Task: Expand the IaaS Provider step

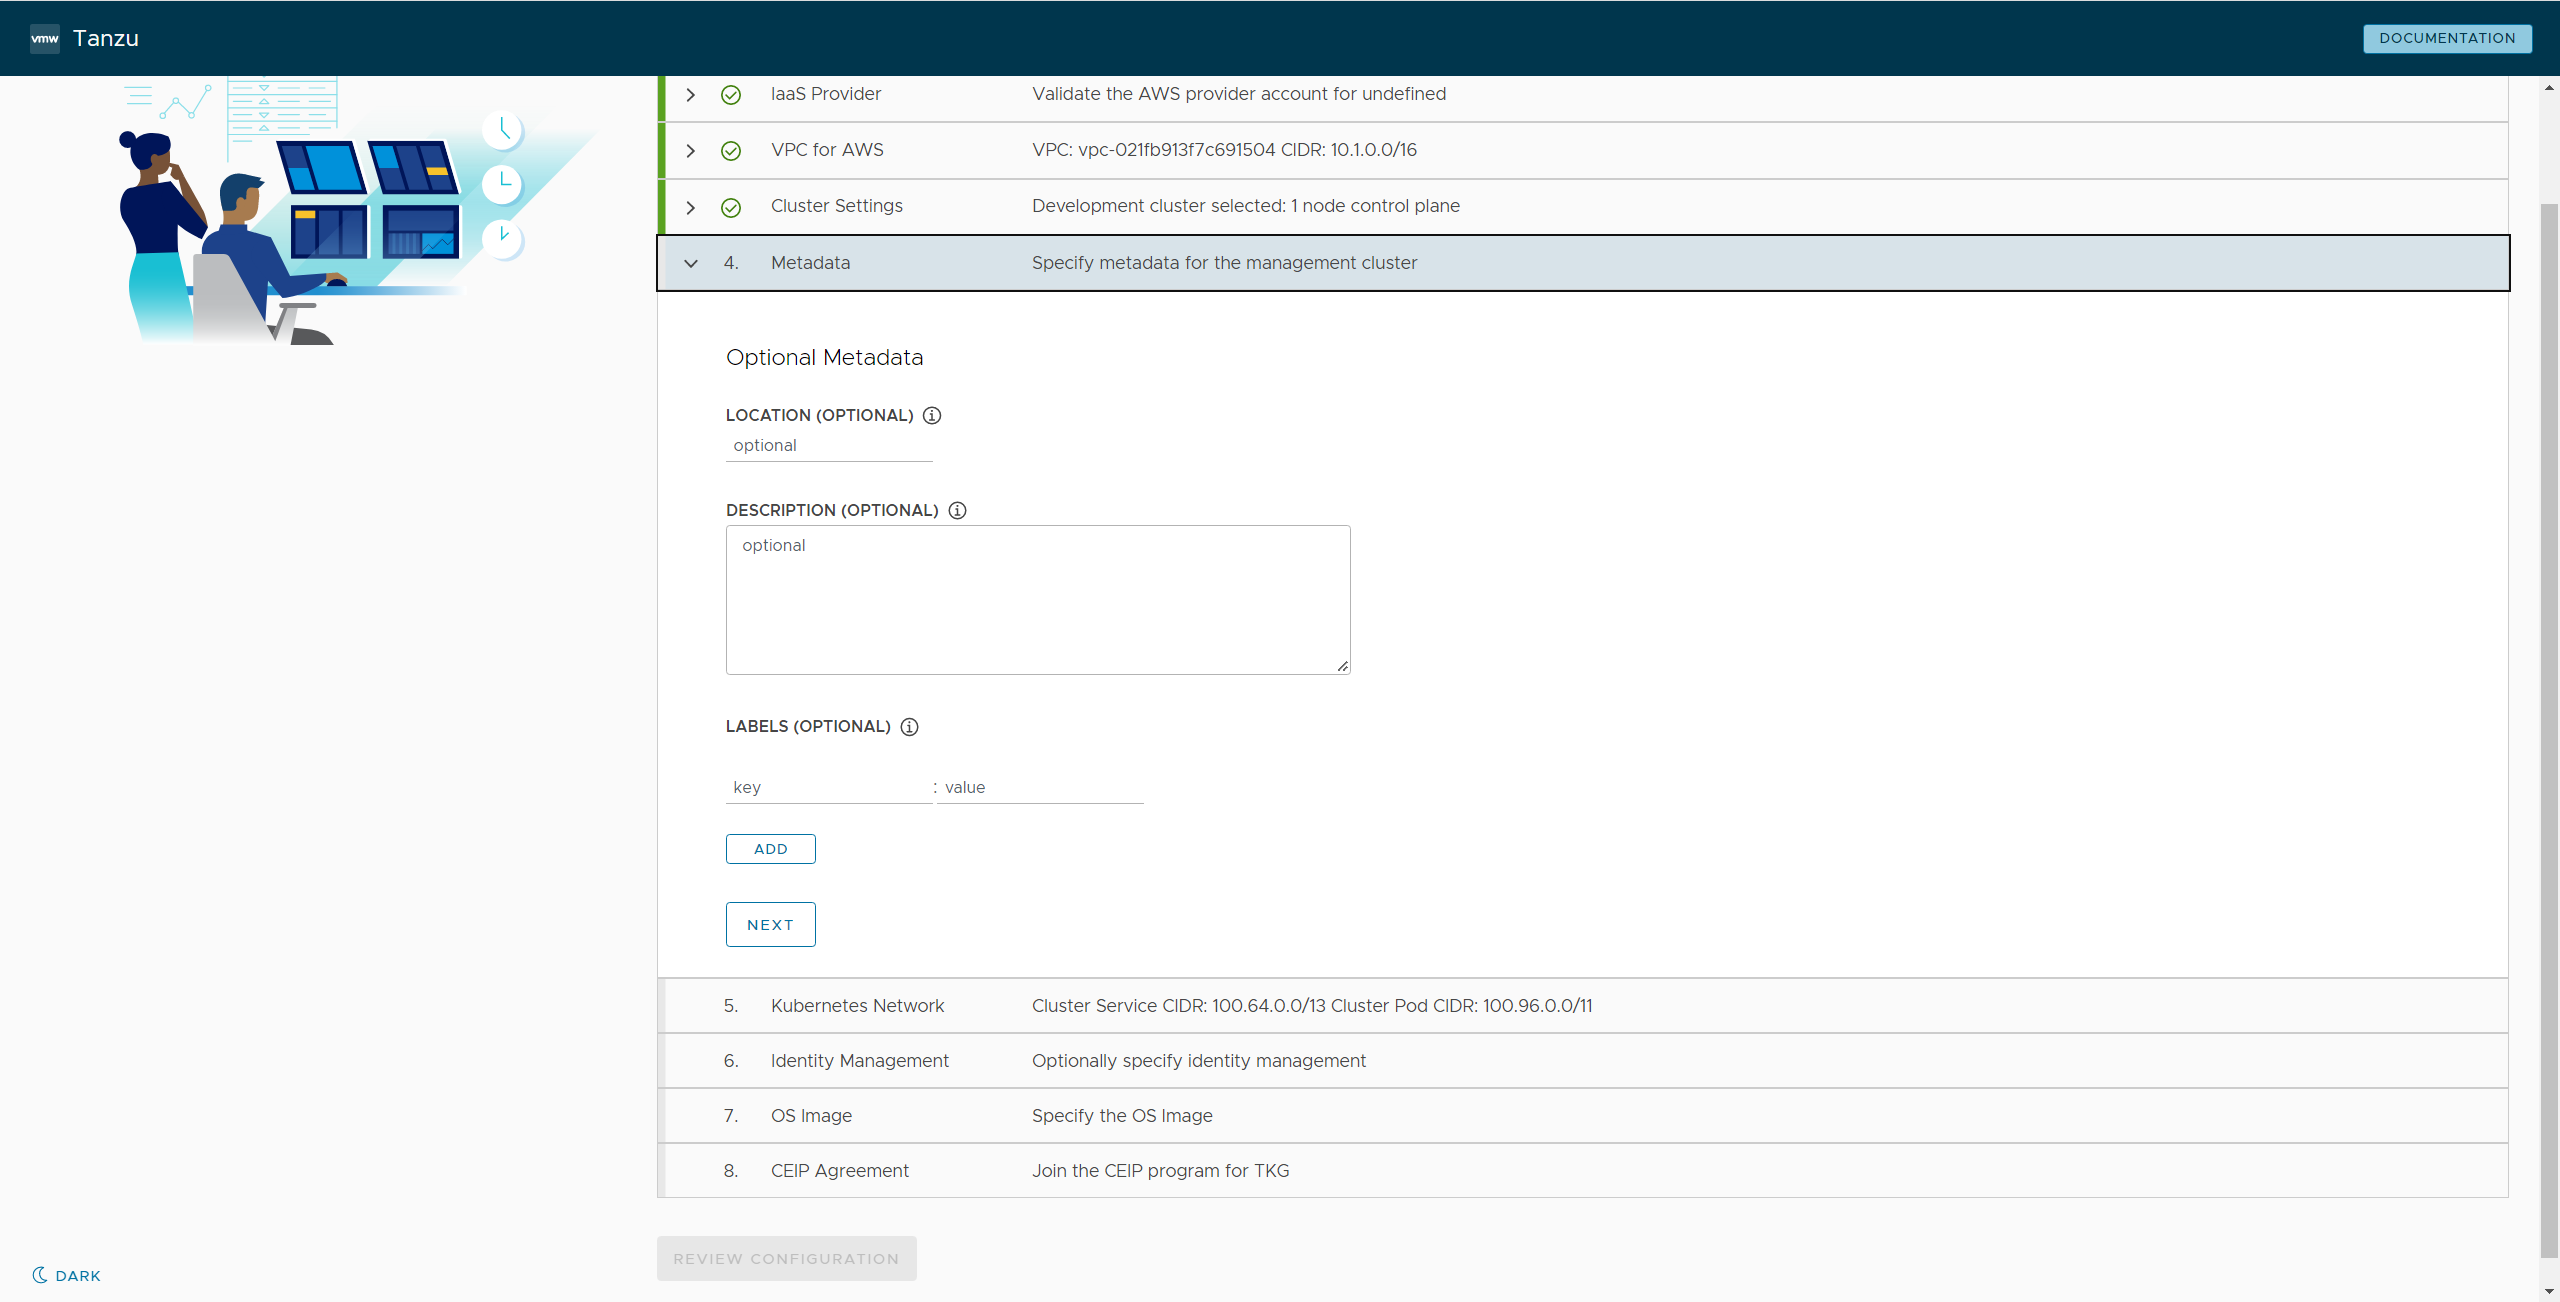Action: click(690, 94)
